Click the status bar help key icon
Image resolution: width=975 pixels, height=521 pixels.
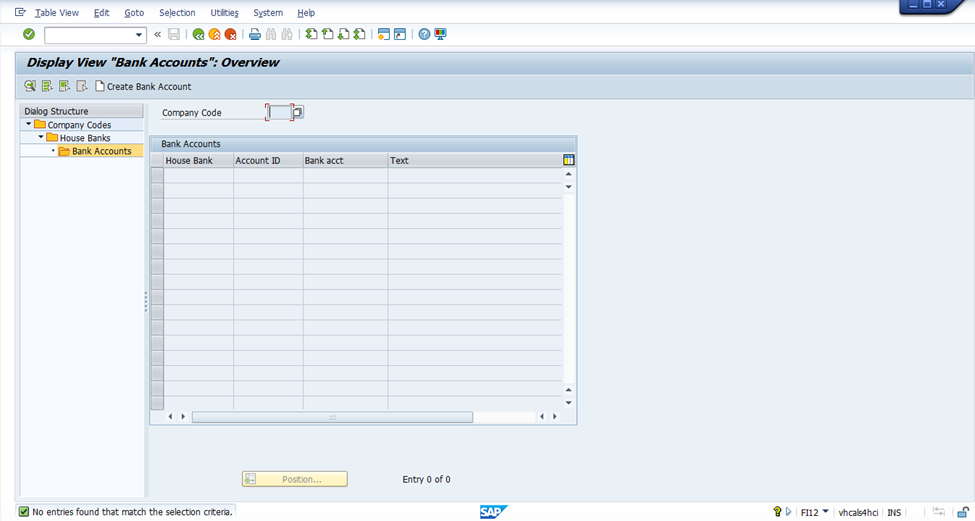[777, 512]
